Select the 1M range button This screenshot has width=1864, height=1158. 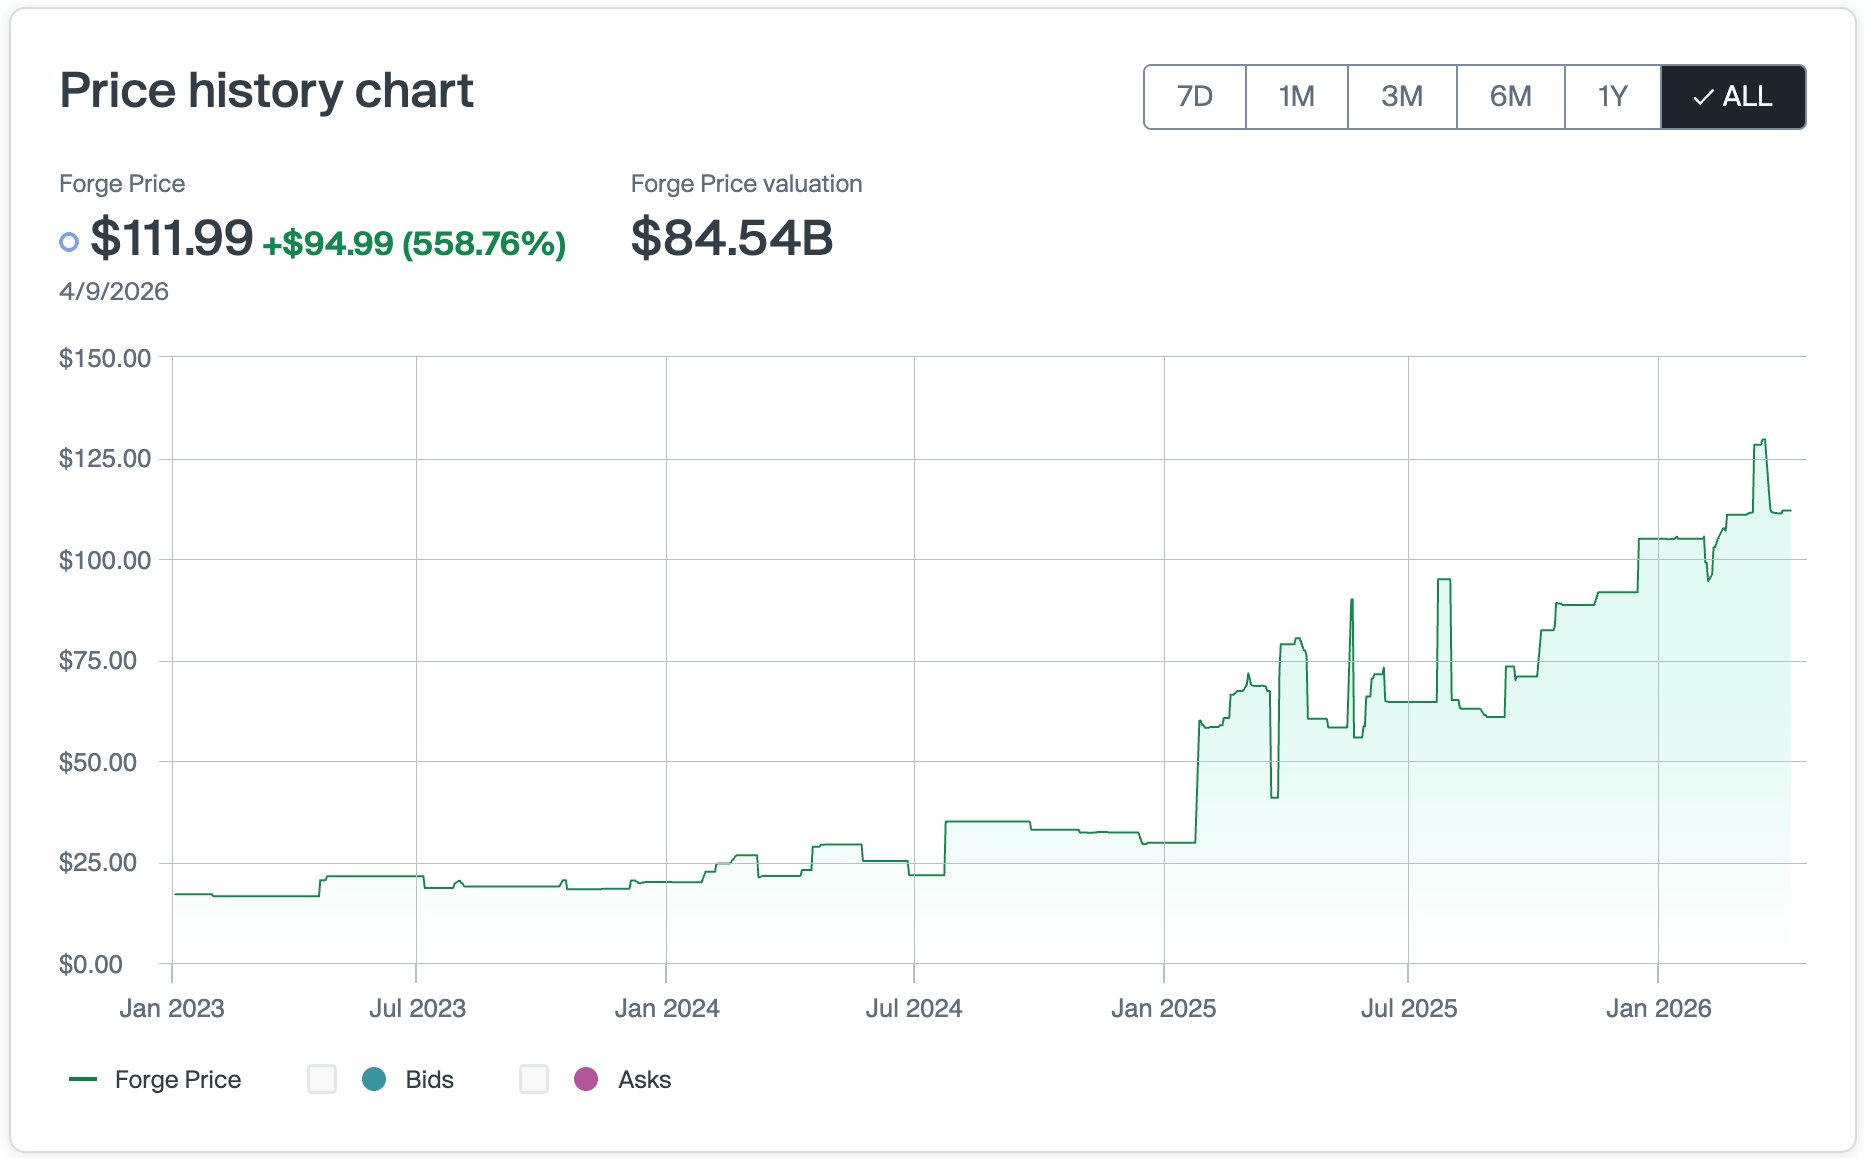(1297, 97)
